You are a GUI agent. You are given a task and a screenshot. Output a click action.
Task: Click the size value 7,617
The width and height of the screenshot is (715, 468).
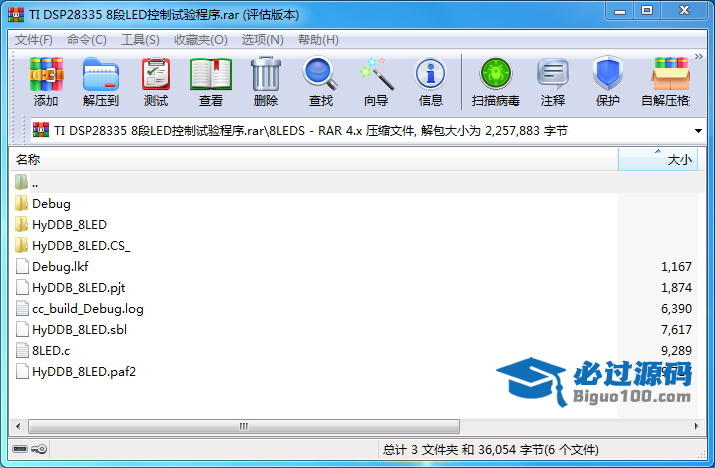(676, 329)
